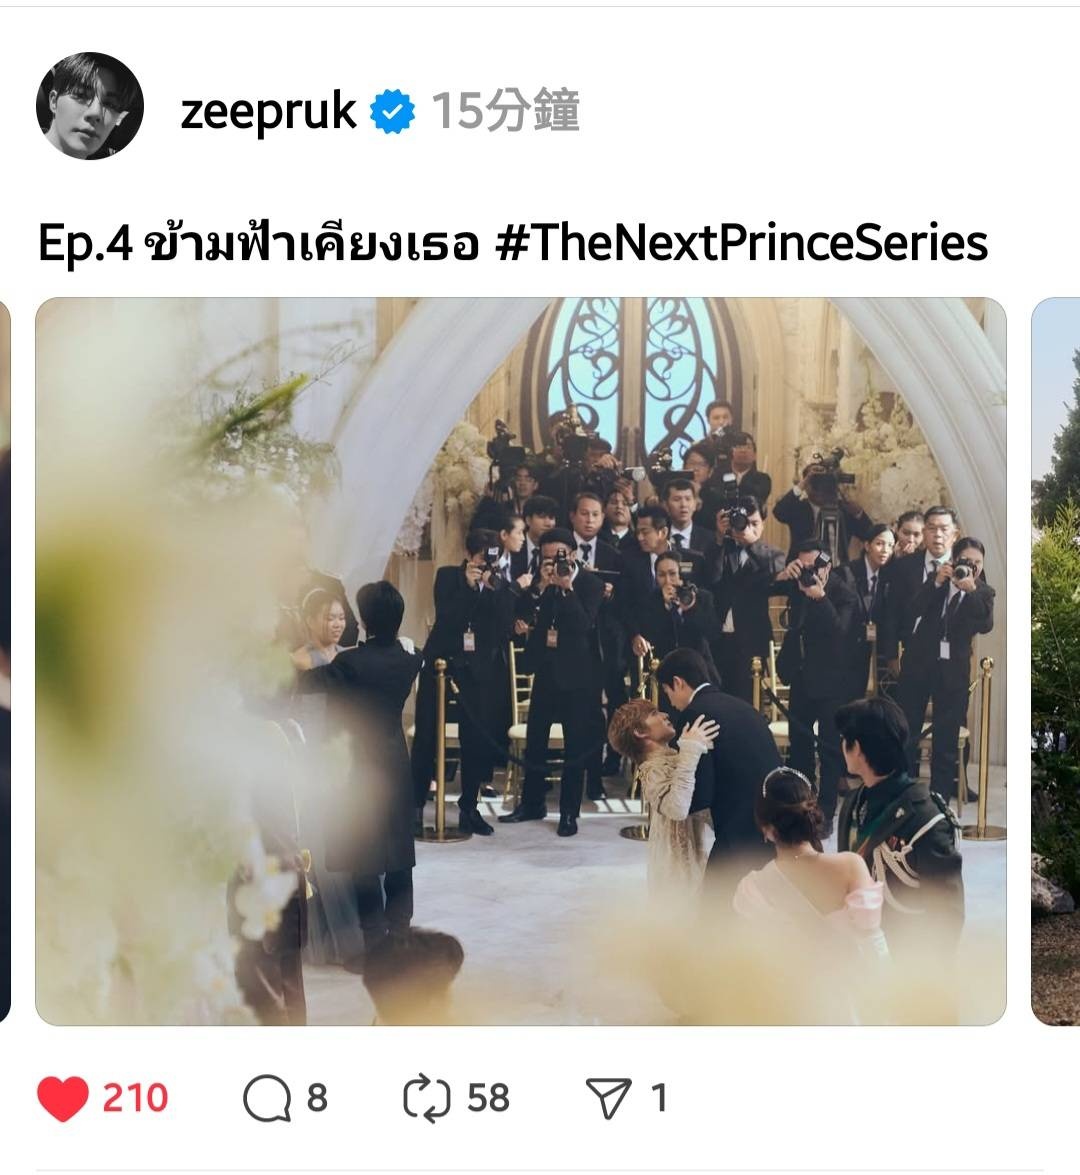Open the post via Thai caption text
This screenshot has width=1080, height=1175.
click(x=310, y=244)
